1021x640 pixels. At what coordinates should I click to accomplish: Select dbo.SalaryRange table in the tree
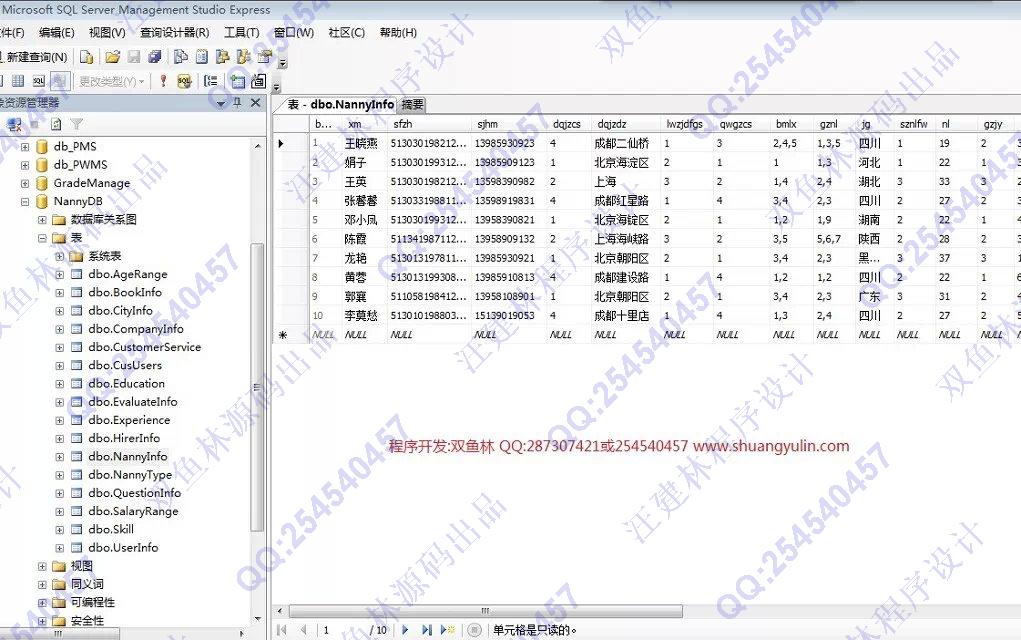click(x=133, y=511)
